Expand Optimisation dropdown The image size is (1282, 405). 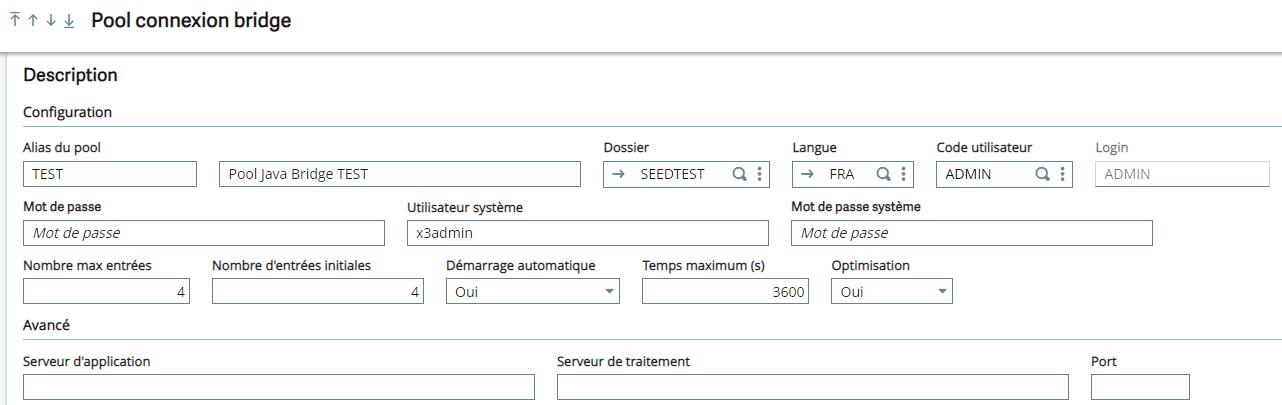click(x=942, y=292)
